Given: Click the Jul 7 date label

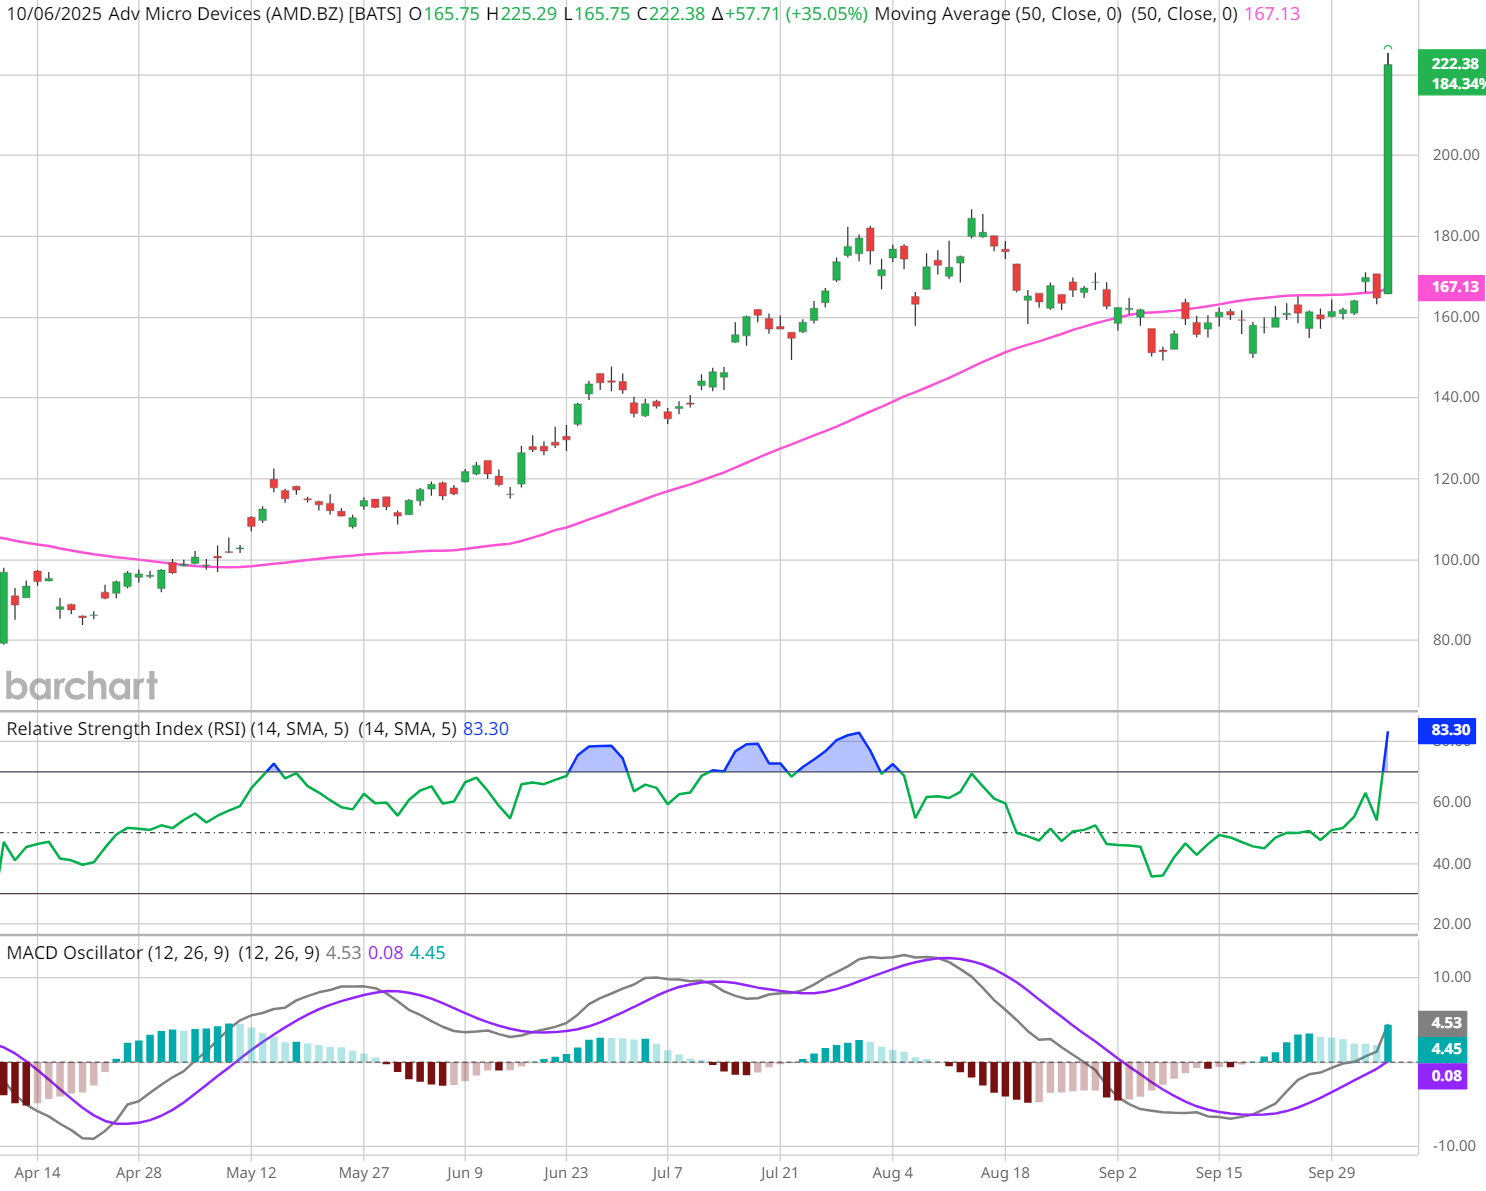Looking at the screenshot, I should [x=667, y=1173].
